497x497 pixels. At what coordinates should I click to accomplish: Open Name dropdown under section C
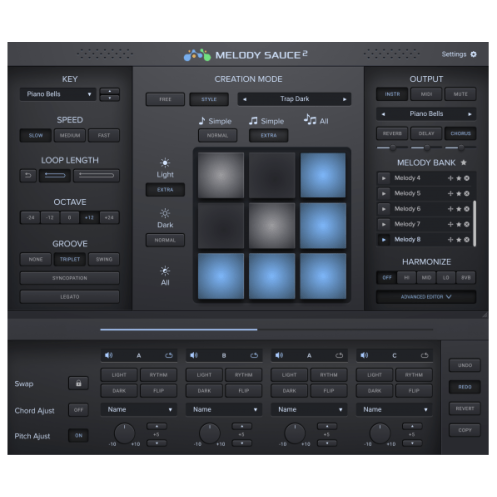(394, 410)
